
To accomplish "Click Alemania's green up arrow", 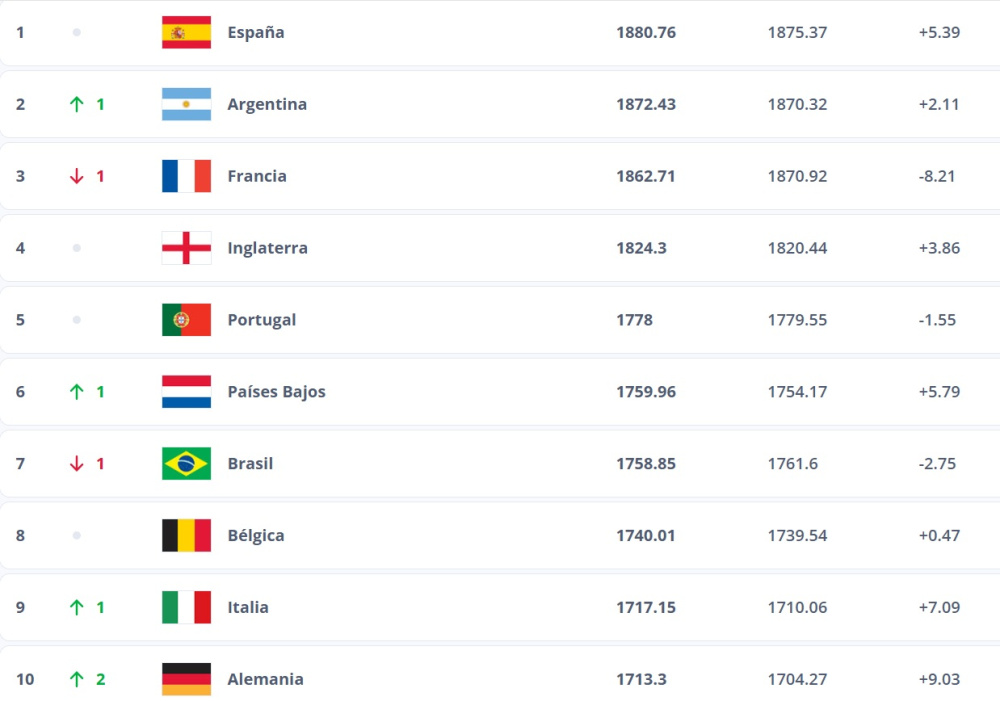I will (76, 679).
